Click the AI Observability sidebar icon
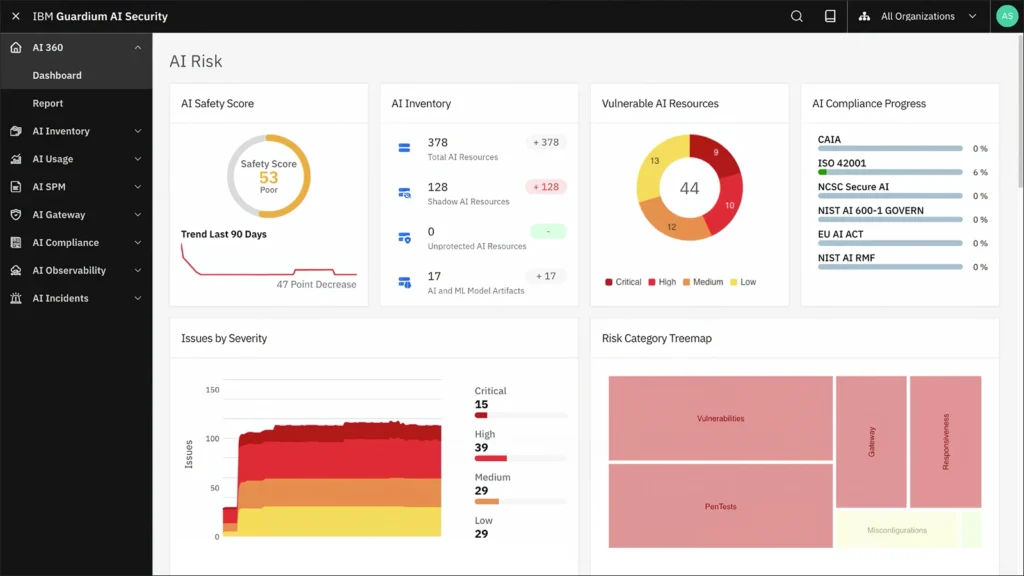 [x=16, y=270]
